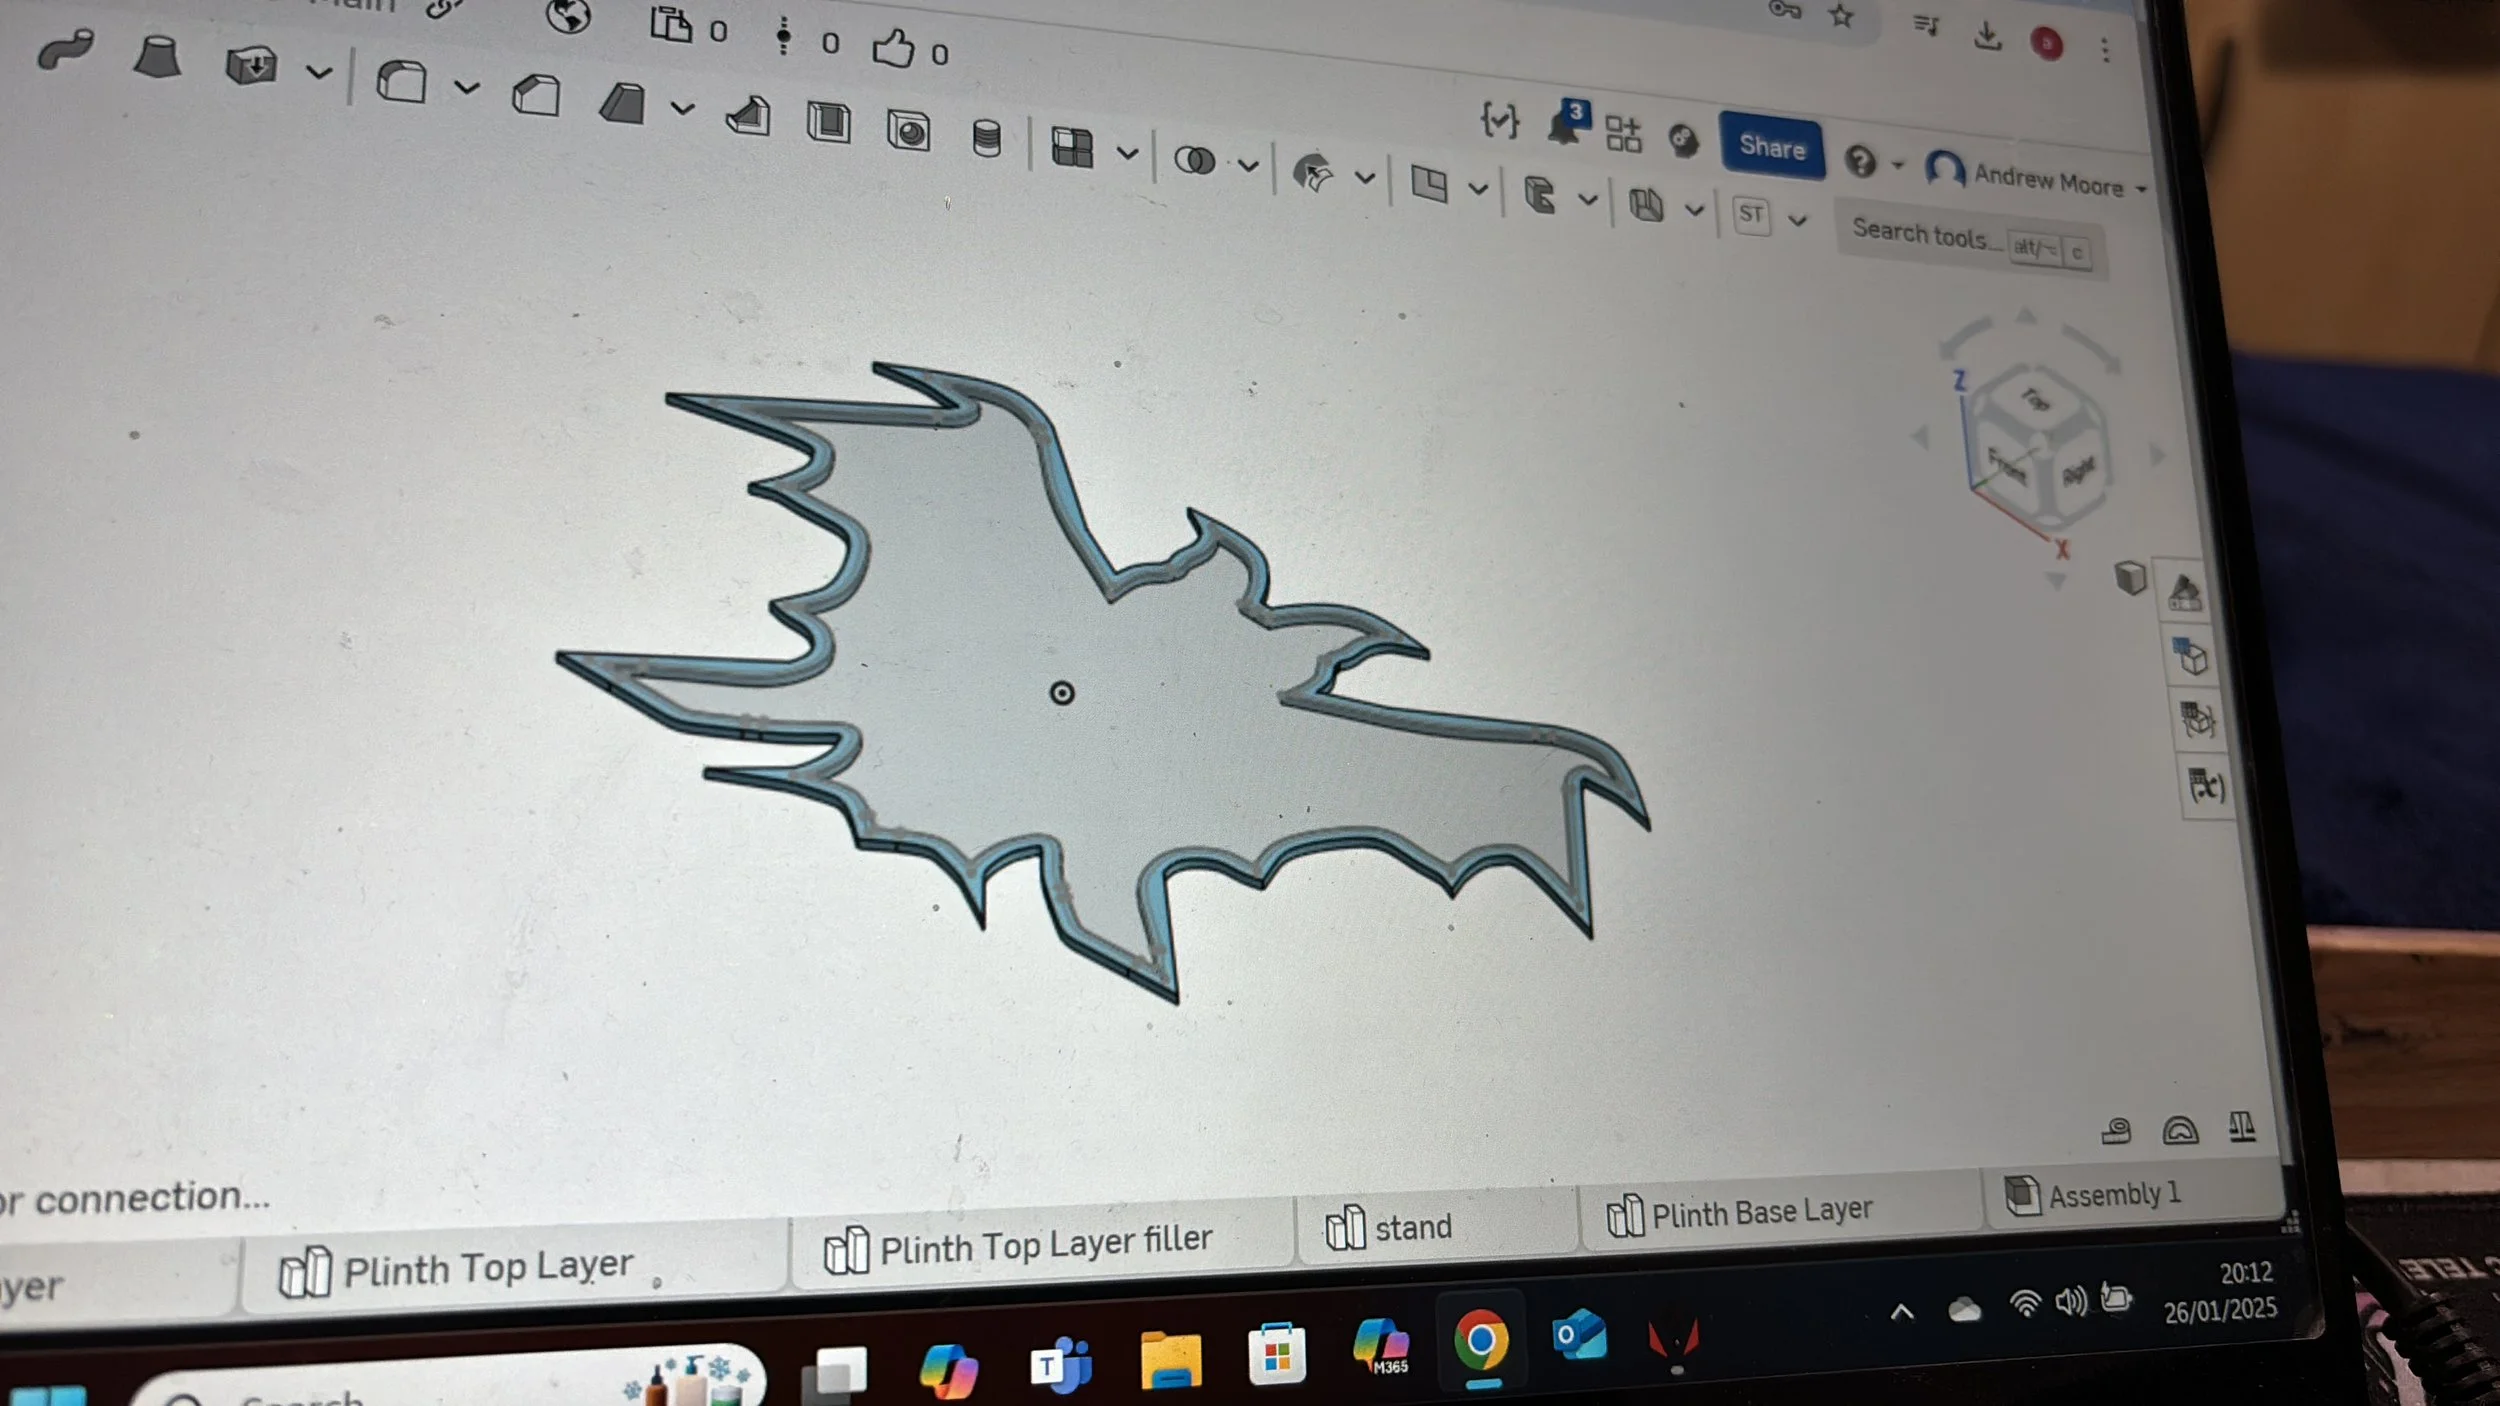Click the blue Share button
The image size is (2500, 1406).
pos(1771,147)
